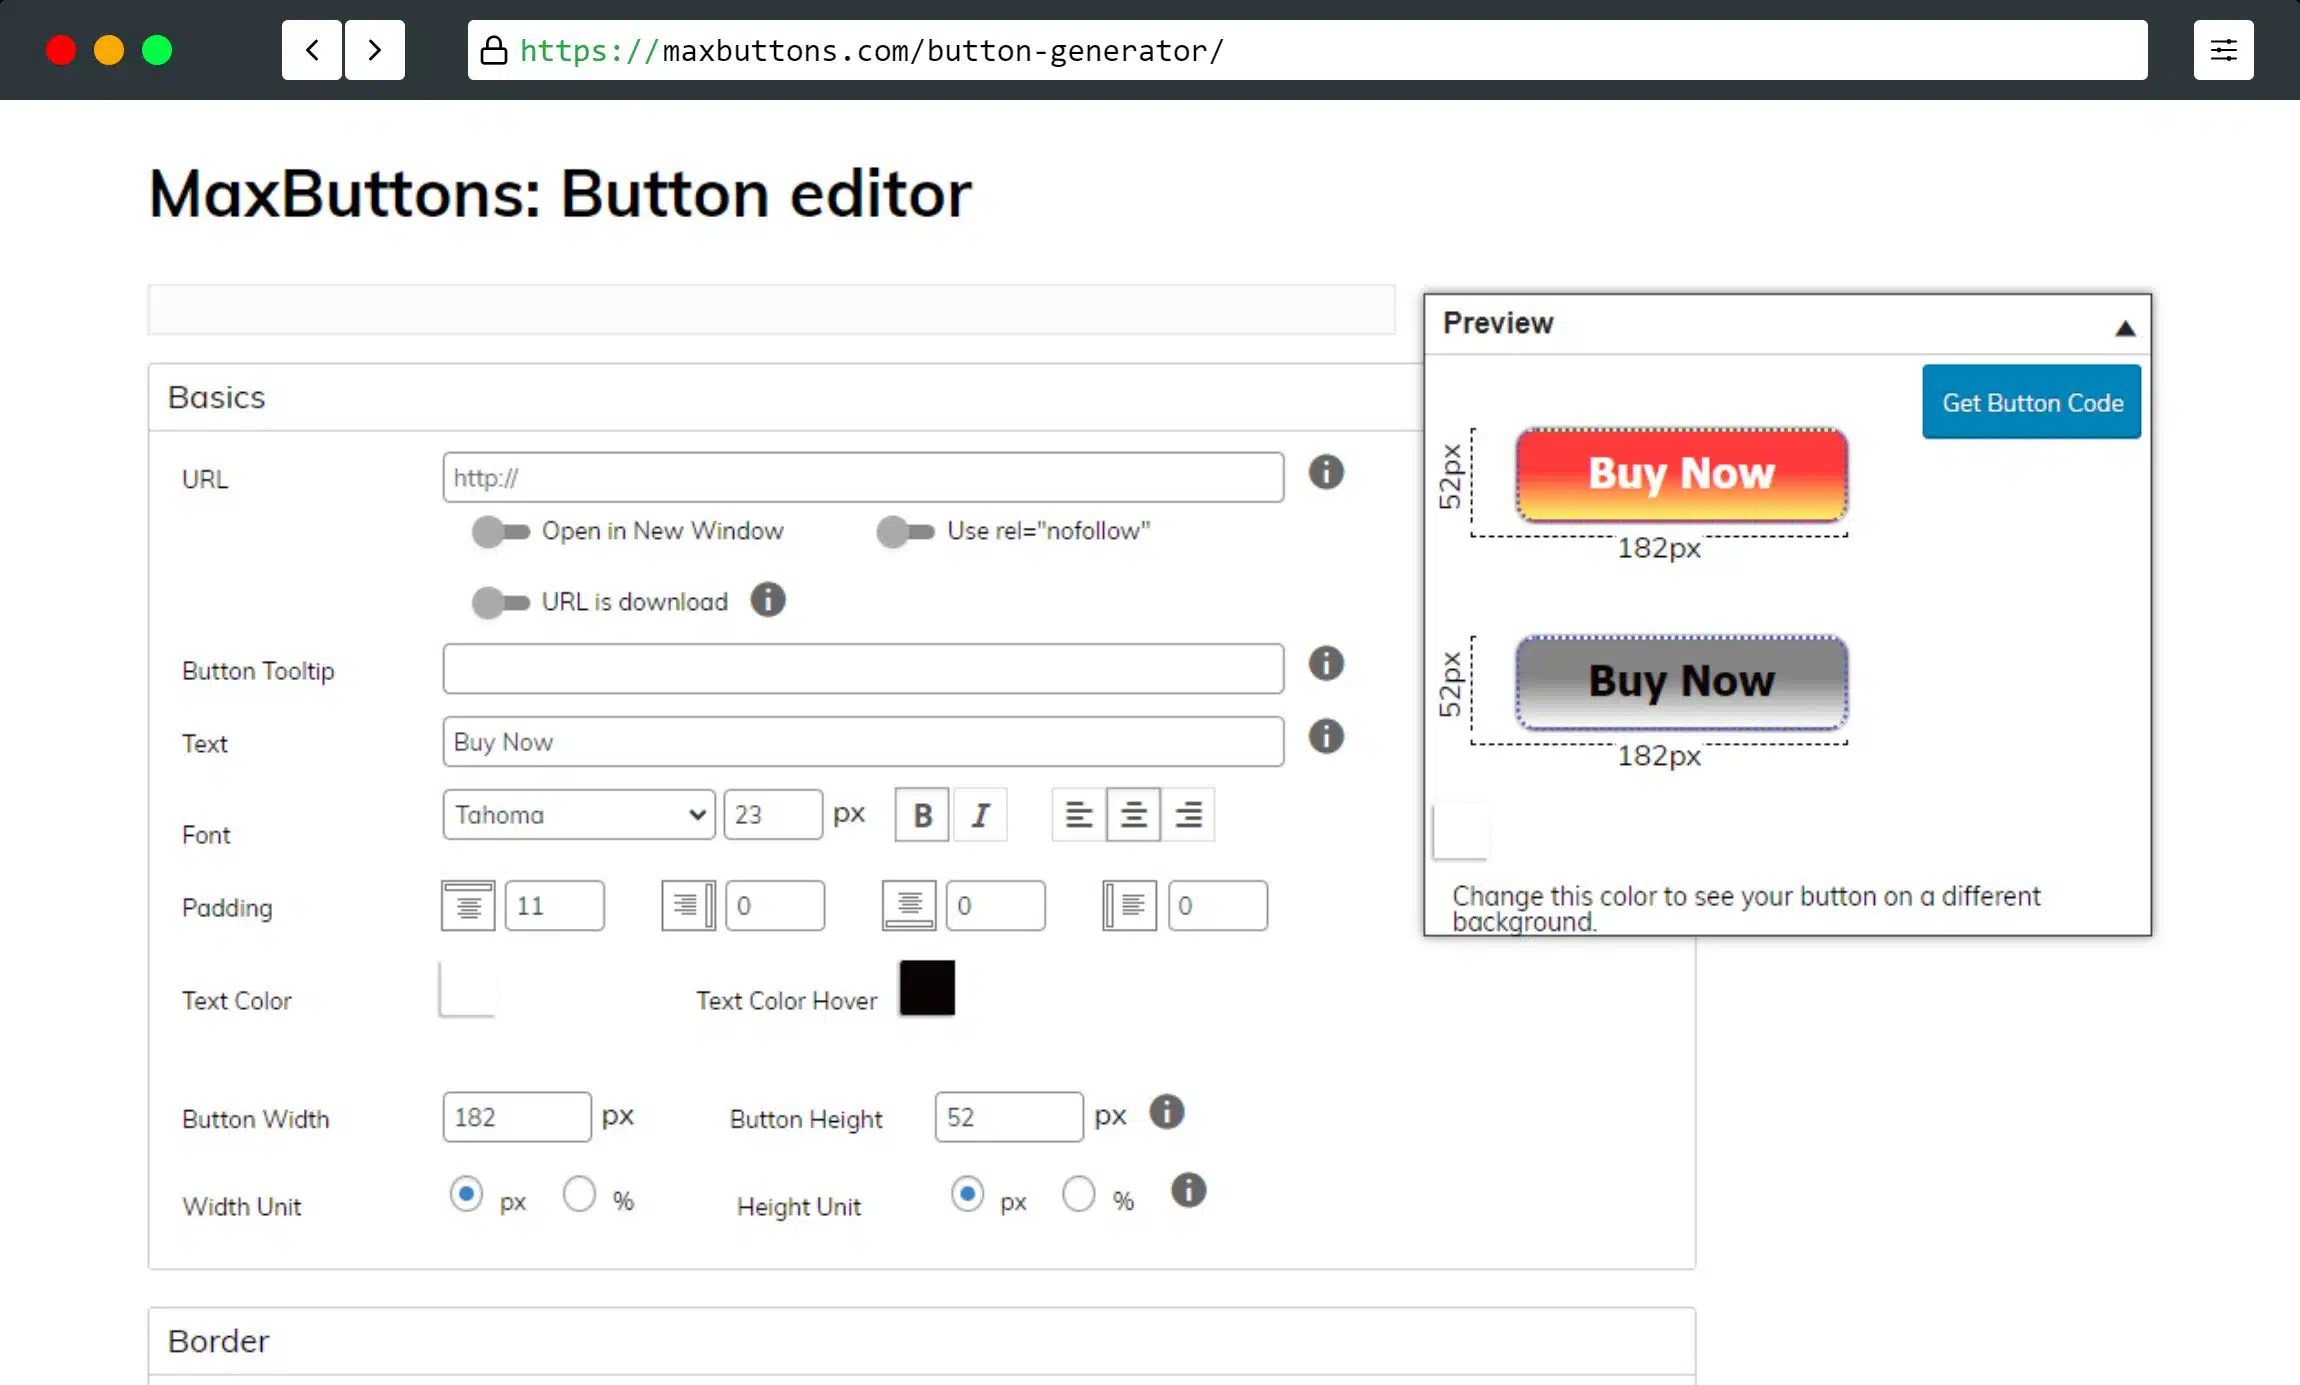Collapse the Preview panel arrow
This screenshot has height=1385, width=2300.
point(2125,328)
